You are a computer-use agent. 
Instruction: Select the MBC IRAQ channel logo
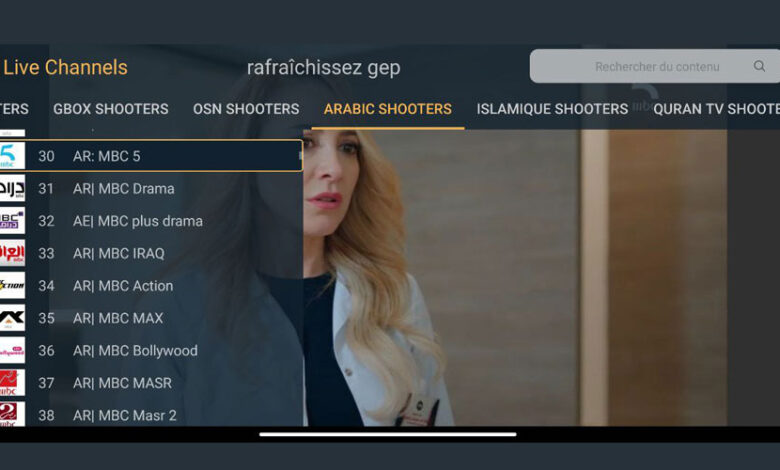pos(12,253)
